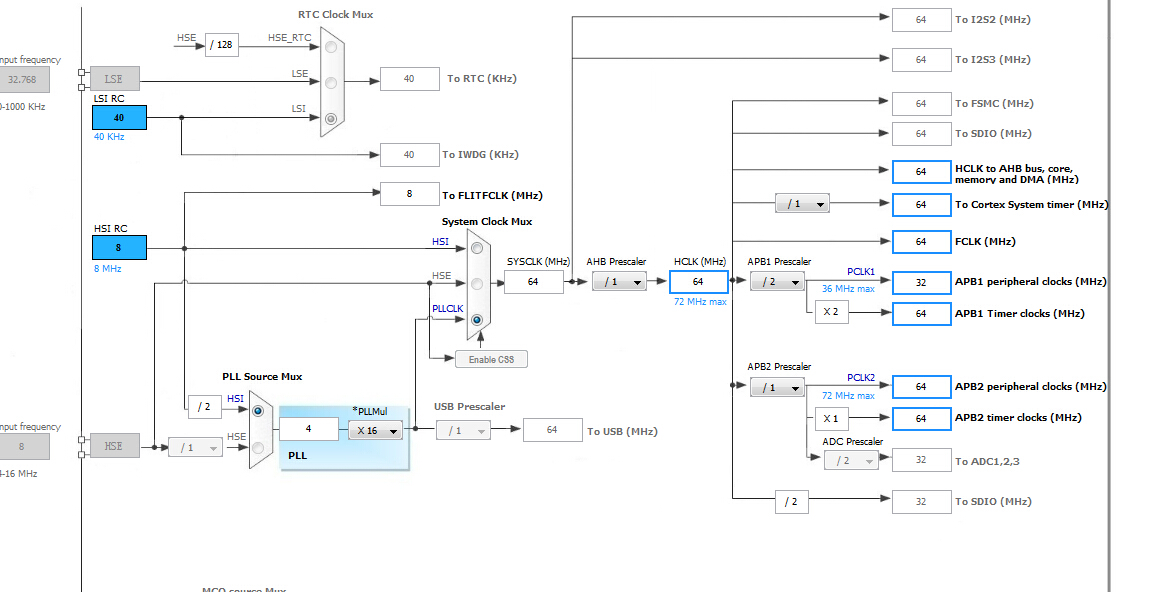Open the APB1 Prescaler dropdown
The height and width of the screenshot is (592, 1173).
pos(777,281)
